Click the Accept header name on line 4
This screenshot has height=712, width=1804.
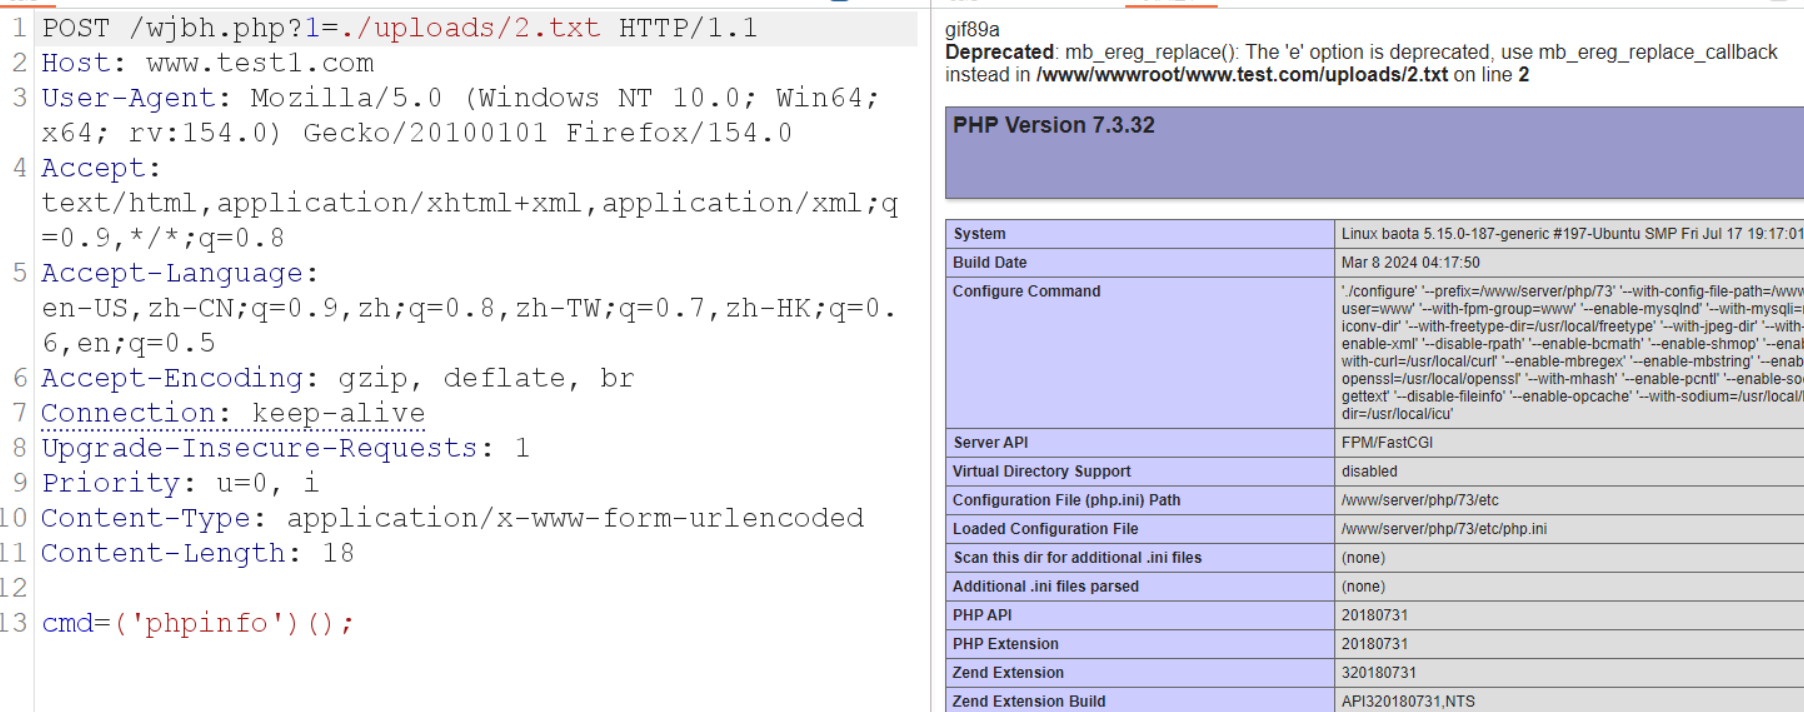pos(92,168)
